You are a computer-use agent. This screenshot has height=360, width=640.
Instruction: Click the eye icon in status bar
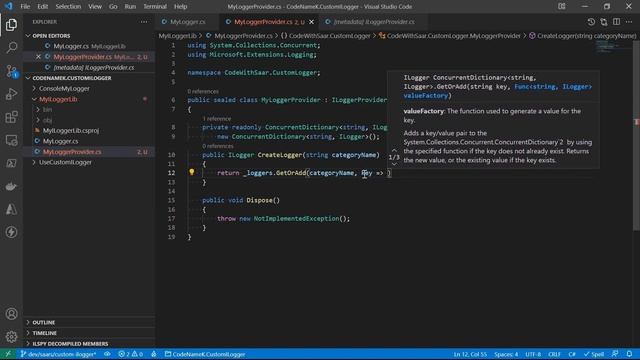point(107,354)
